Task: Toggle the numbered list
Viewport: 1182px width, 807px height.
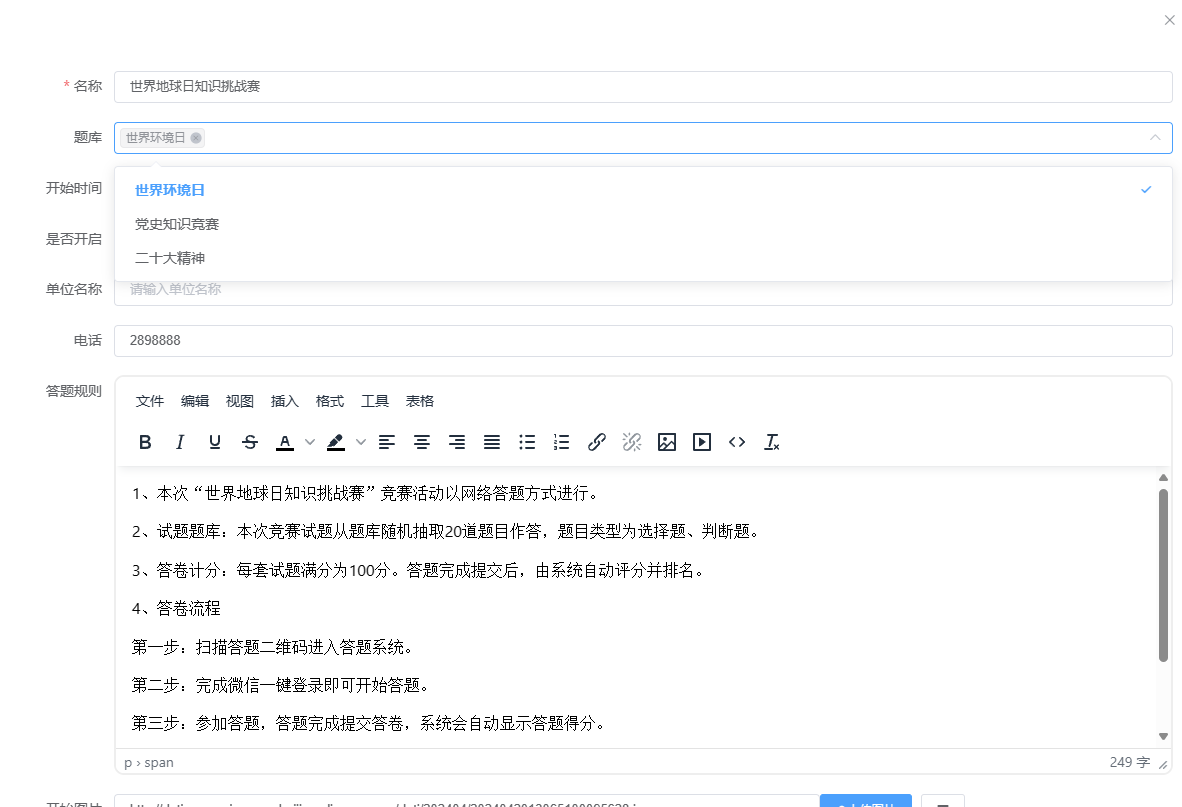Action: click(561, 442)
